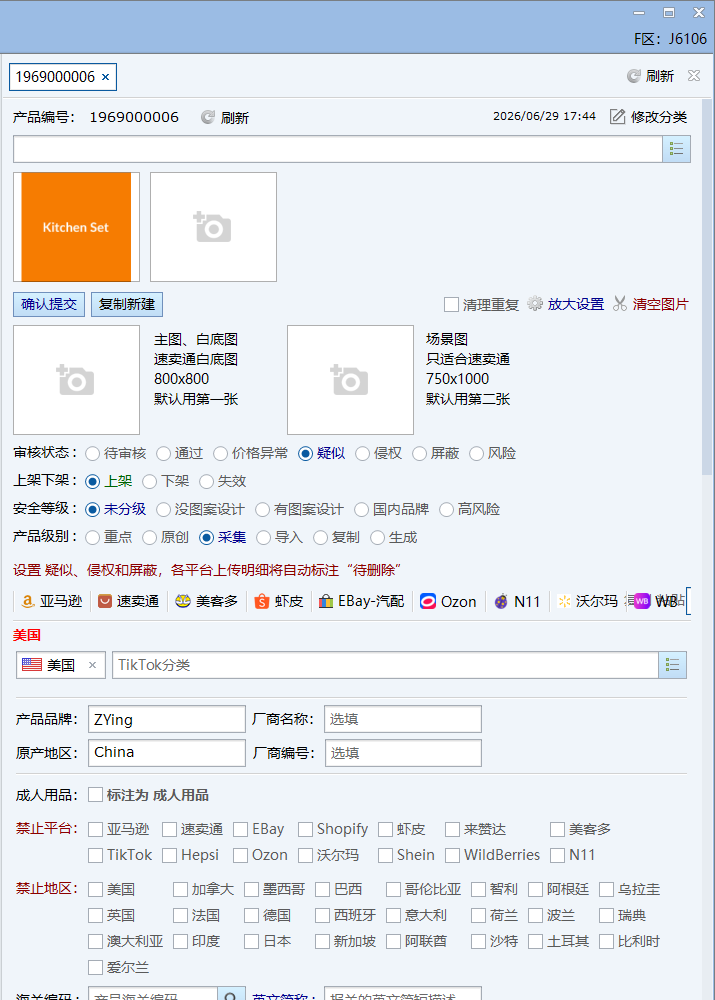Switch to the 美客多 platform tab
The width and height of the screenshot is (715, 1000).
click(207, 601)
